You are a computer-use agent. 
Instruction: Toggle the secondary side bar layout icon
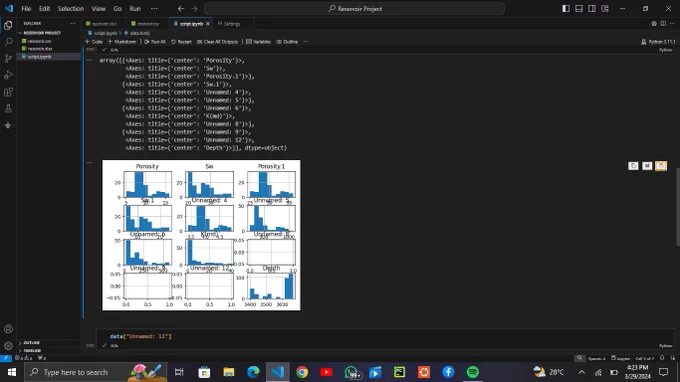(592, 9)
